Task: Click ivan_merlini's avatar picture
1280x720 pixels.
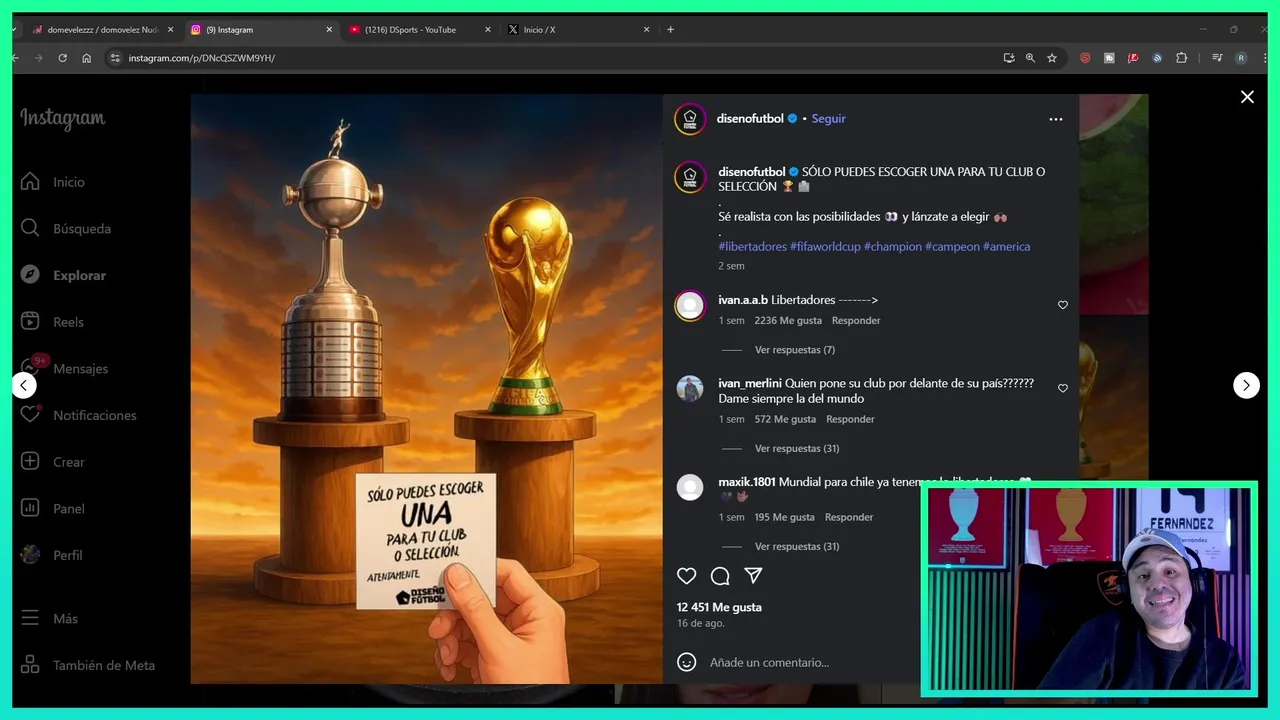Action: 690,389
